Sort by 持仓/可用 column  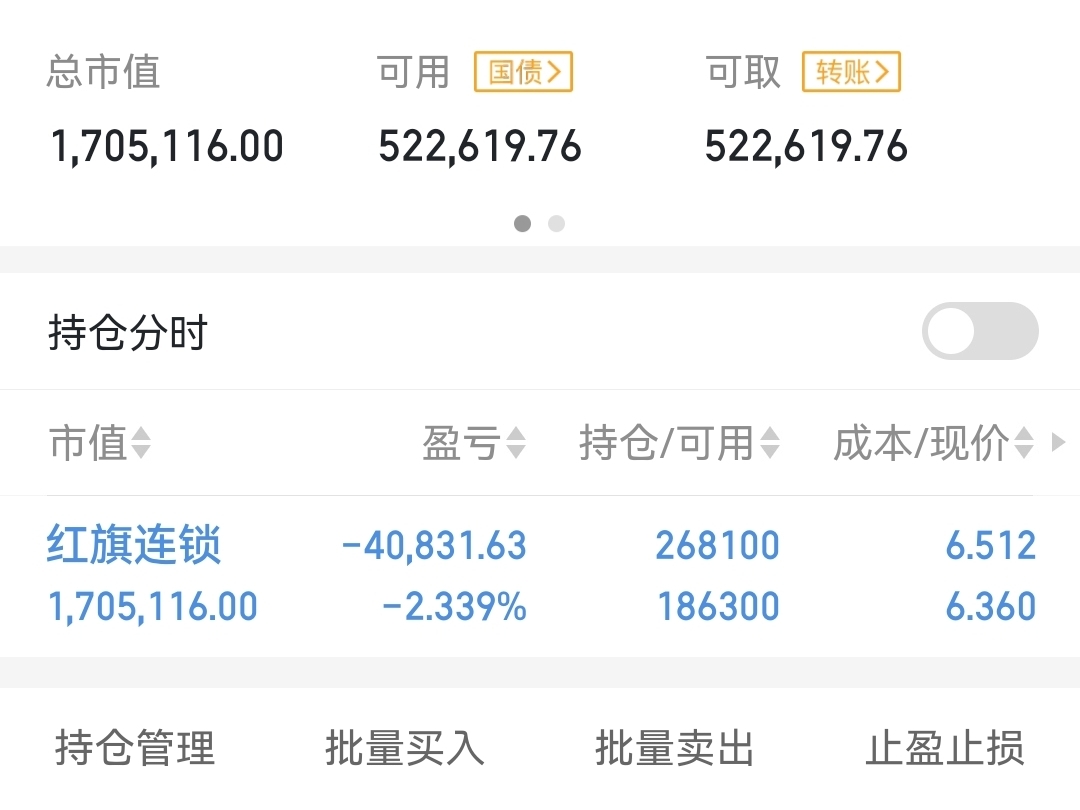(679, 442)
